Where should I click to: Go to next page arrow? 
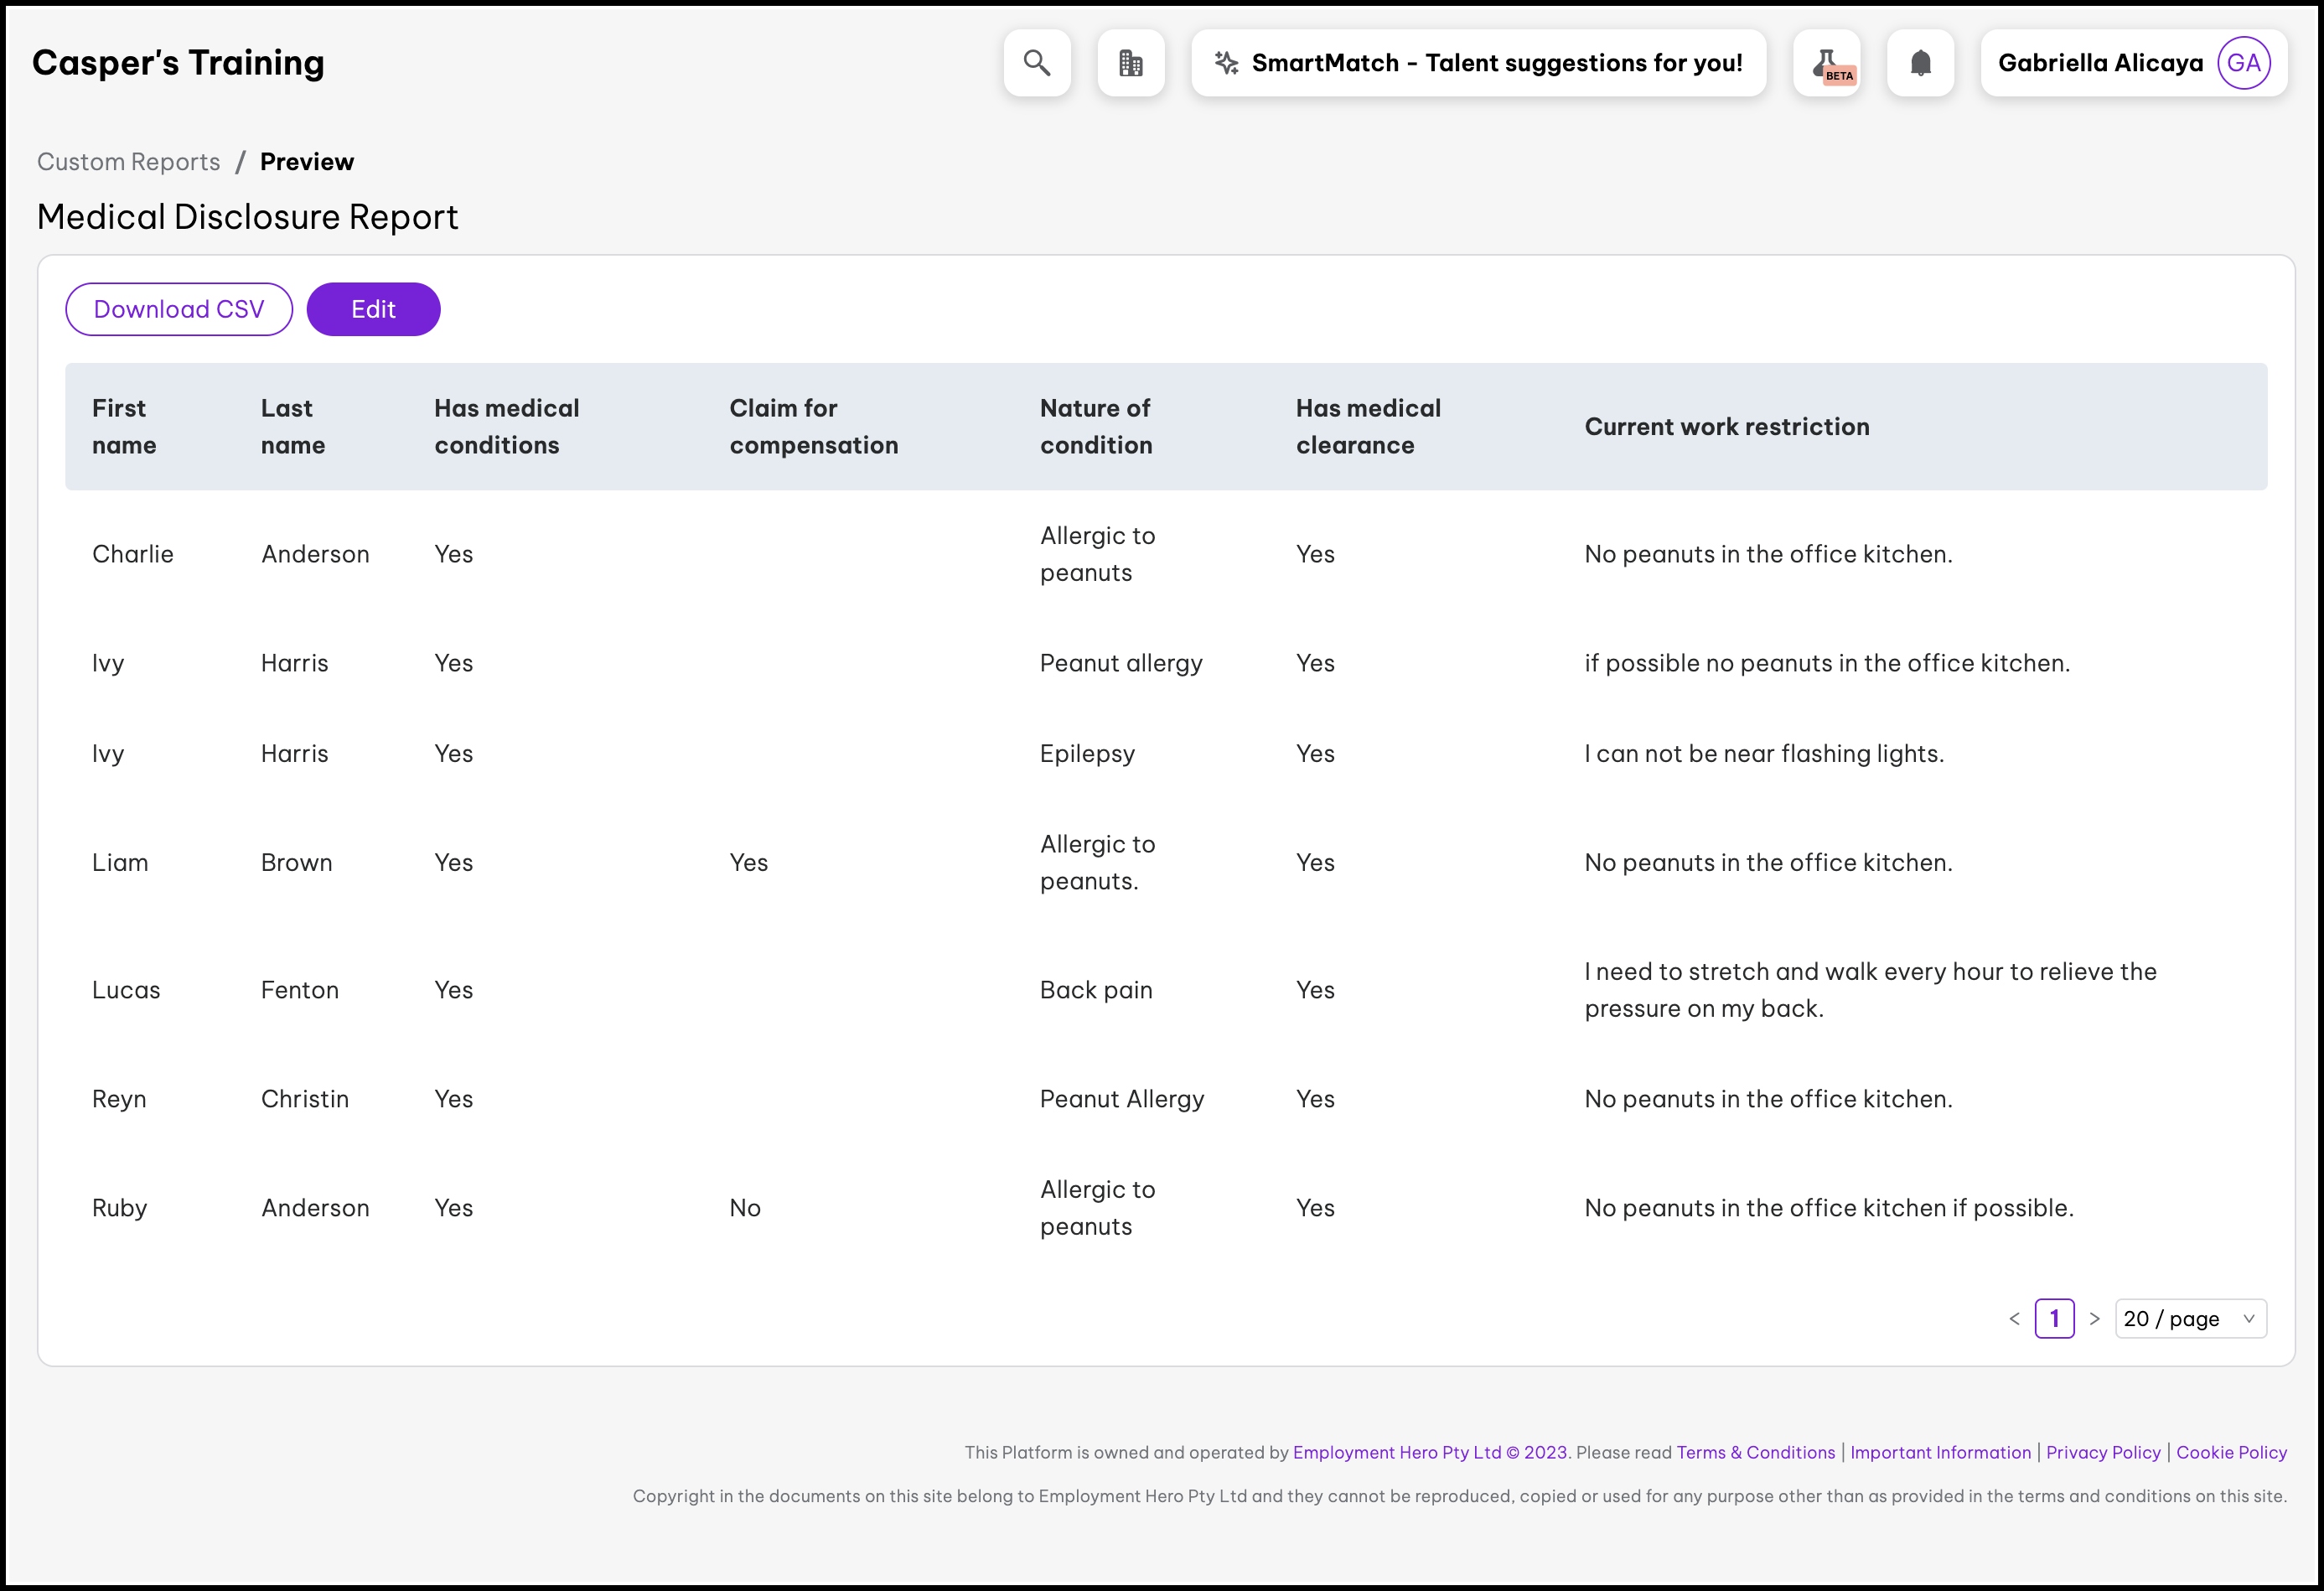click(x=2094, y=1319)
